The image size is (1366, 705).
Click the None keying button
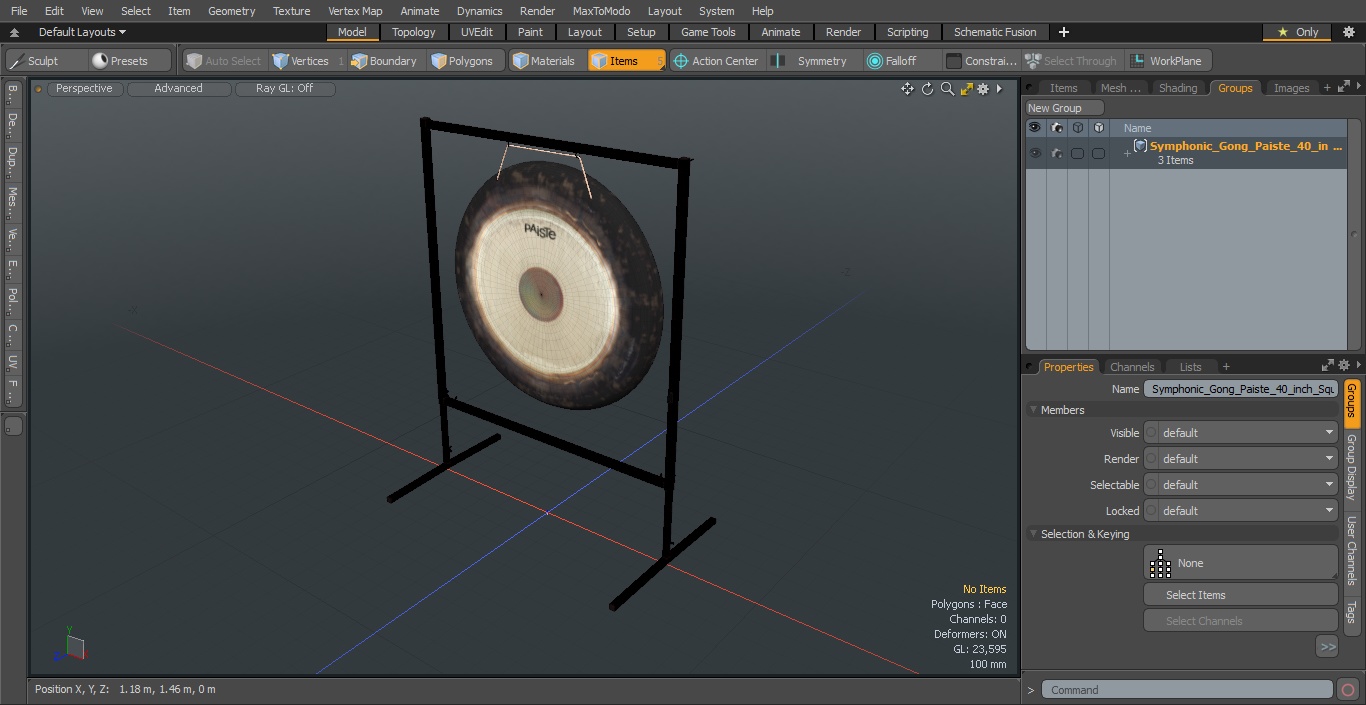click(1240, 563)
